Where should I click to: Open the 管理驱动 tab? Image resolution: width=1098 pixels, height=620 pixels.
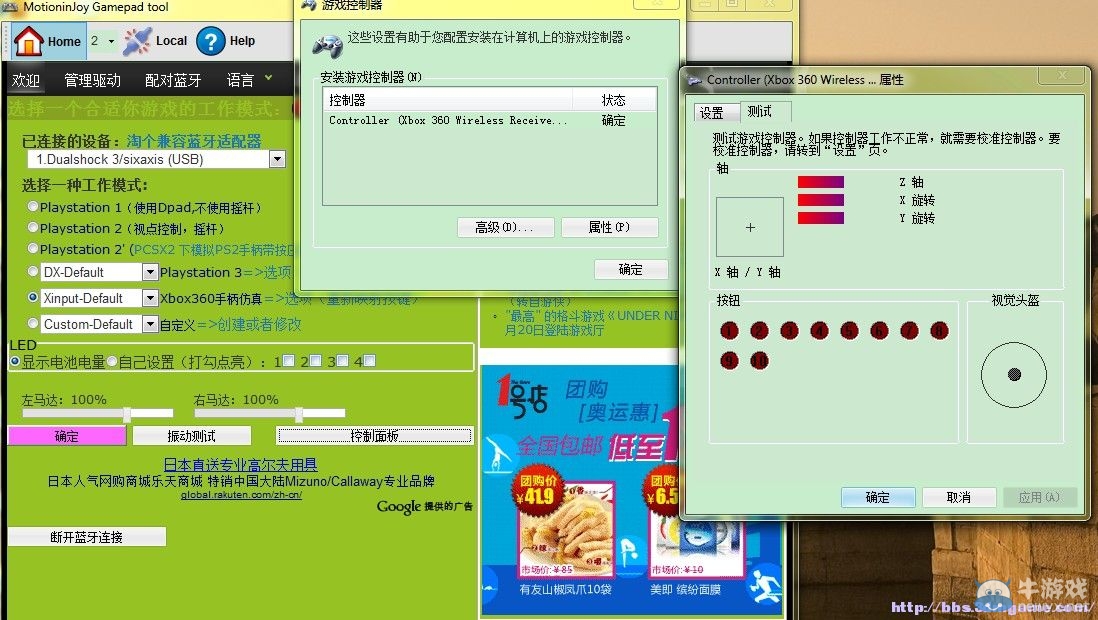click(x=92, y=80)
